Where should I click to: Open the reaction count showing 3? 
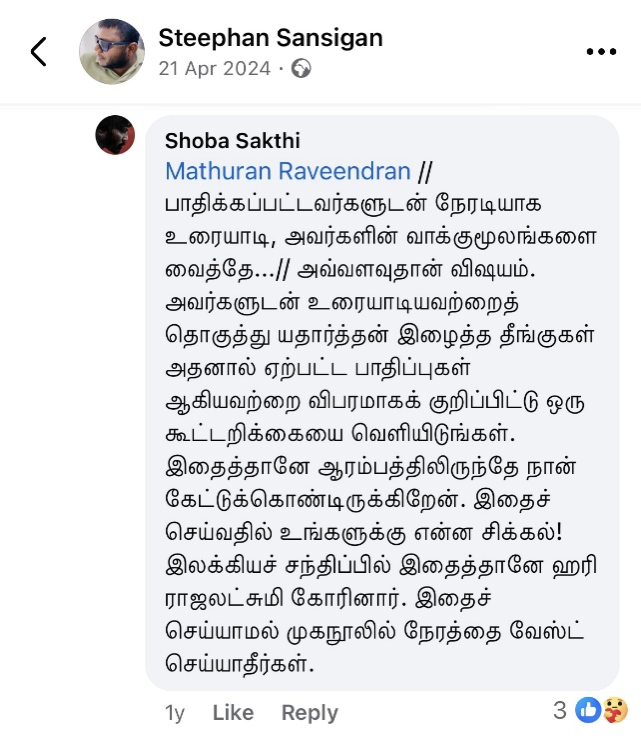click(x=559, y=710)
